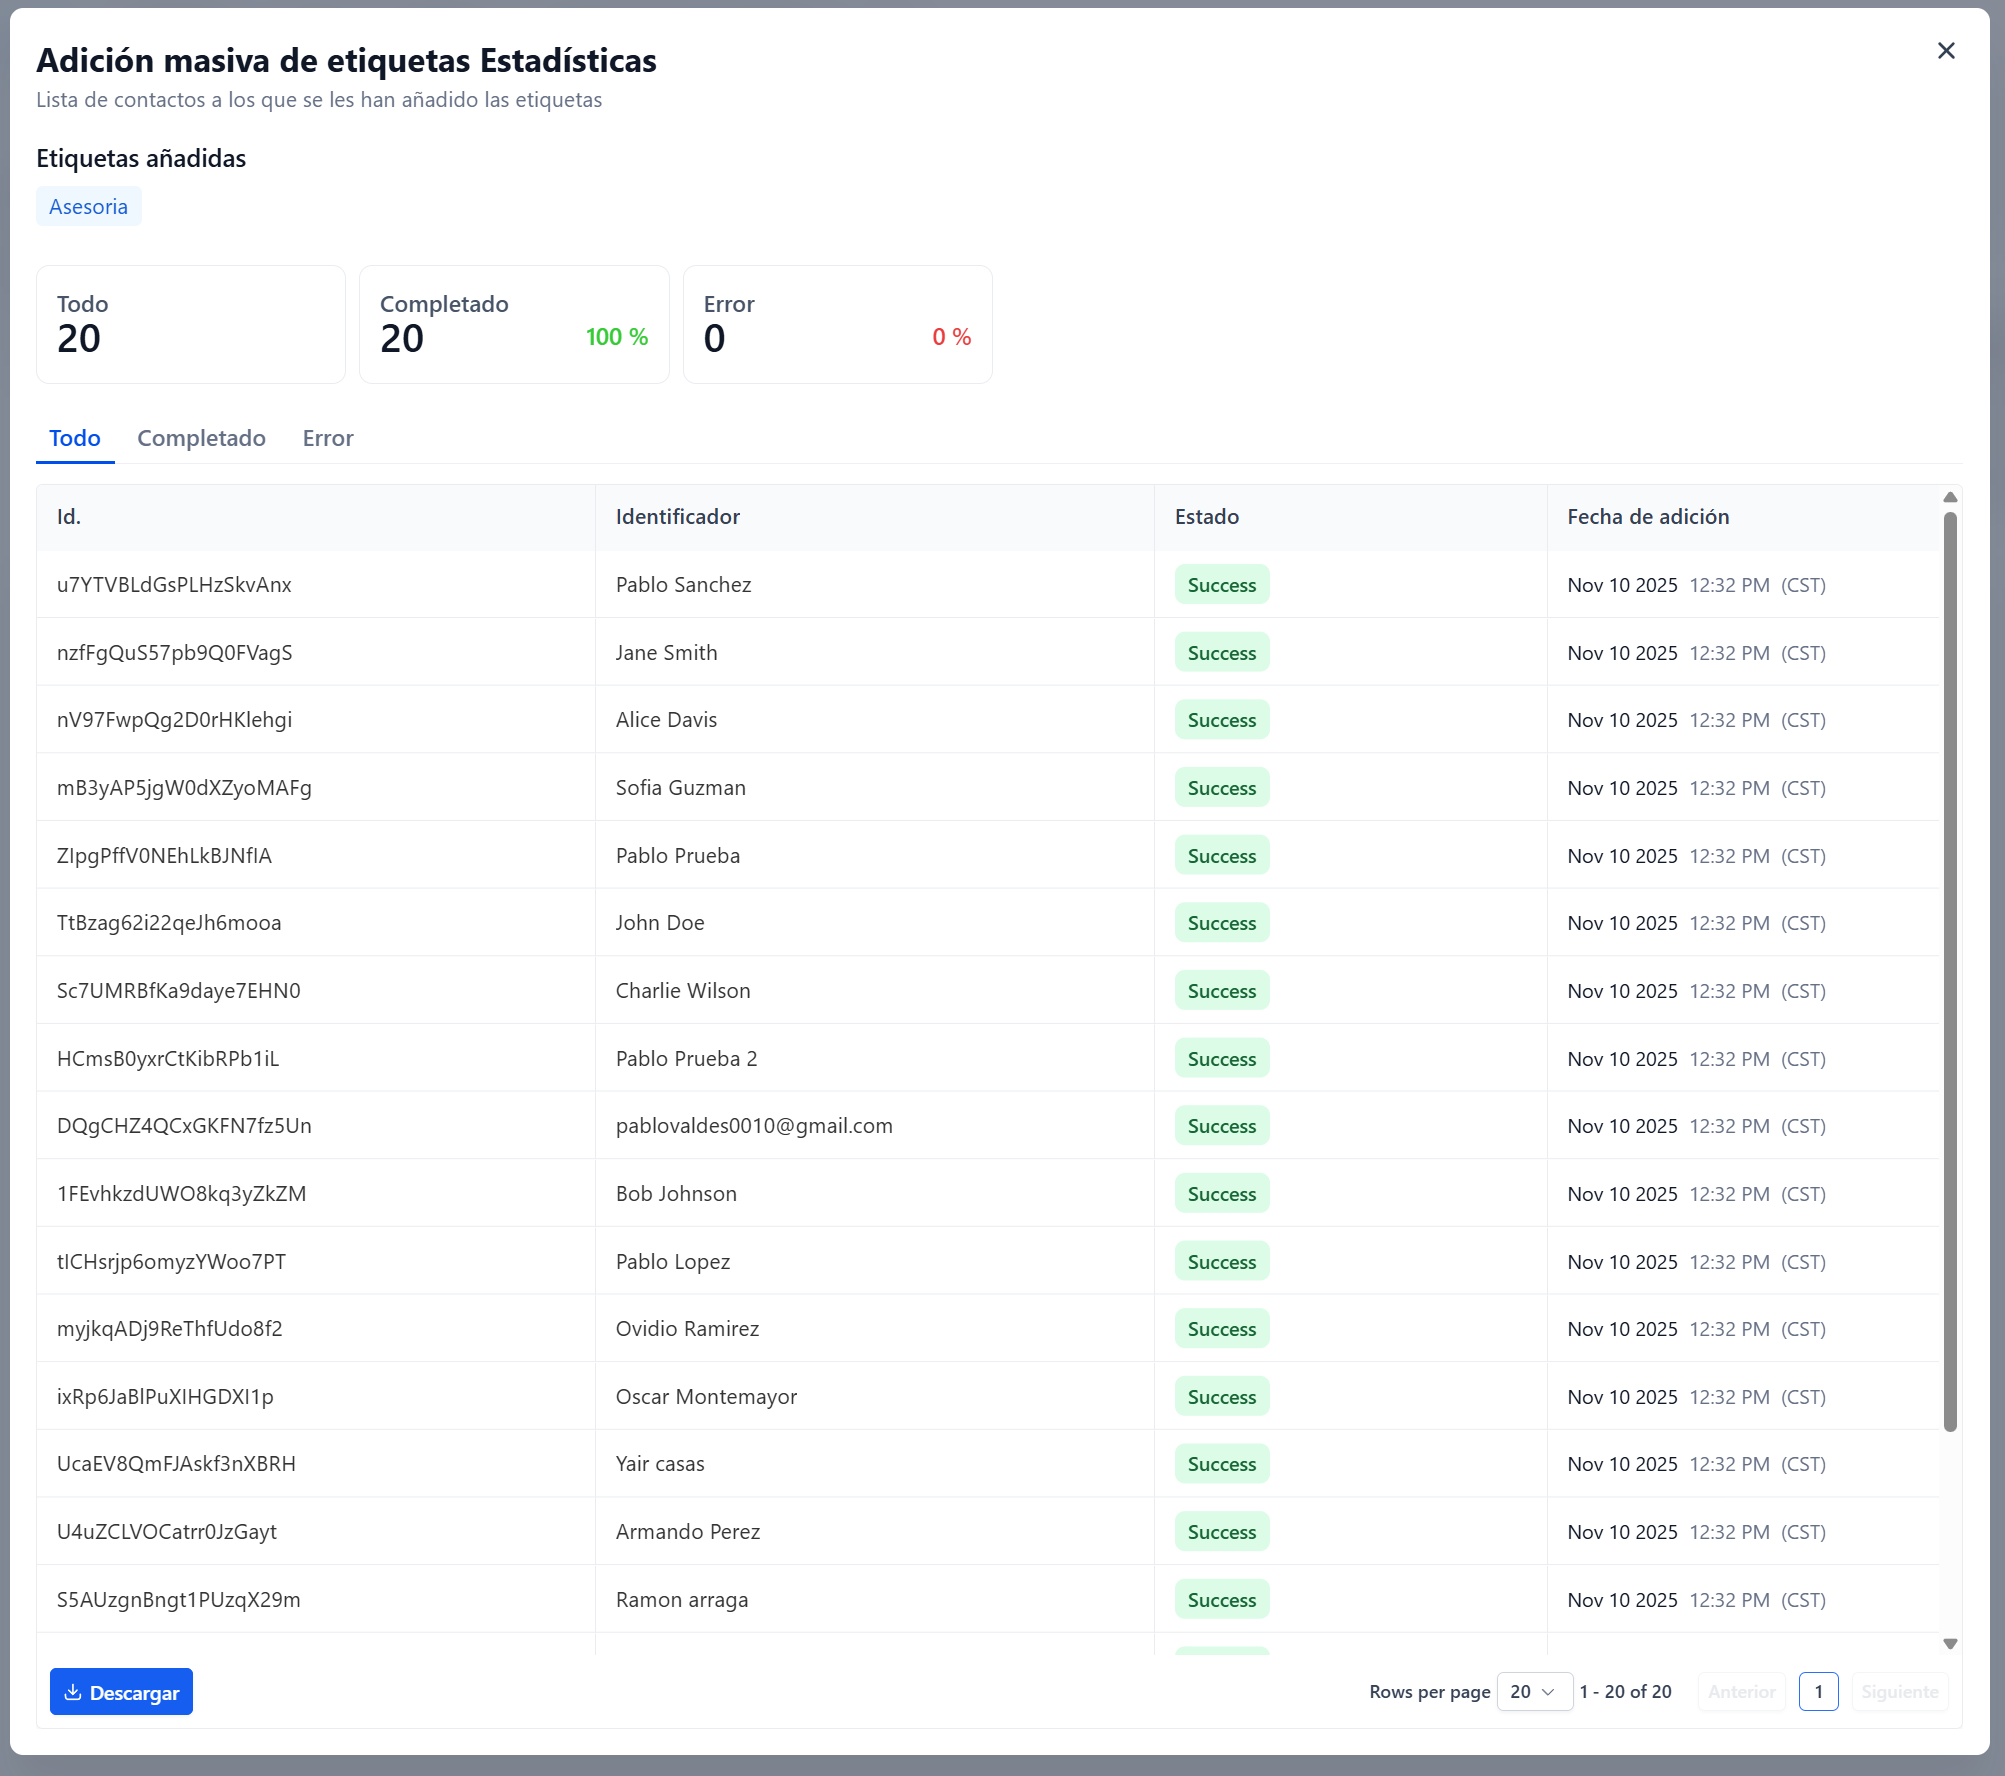Click page number 1 button
Screen dimensions: 2005x1776
[x=1818, y=1692]
